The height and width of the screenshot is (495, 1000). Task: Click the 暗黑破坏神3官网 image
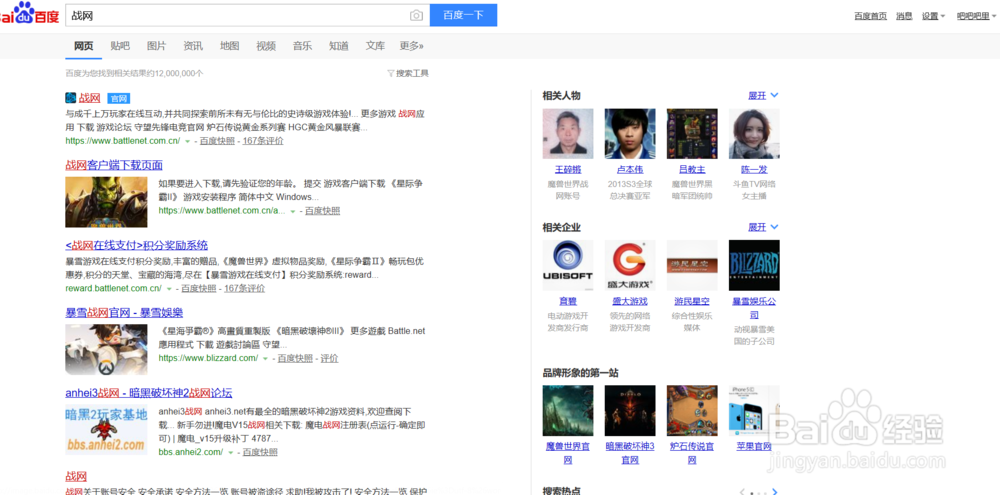point(630,410)
